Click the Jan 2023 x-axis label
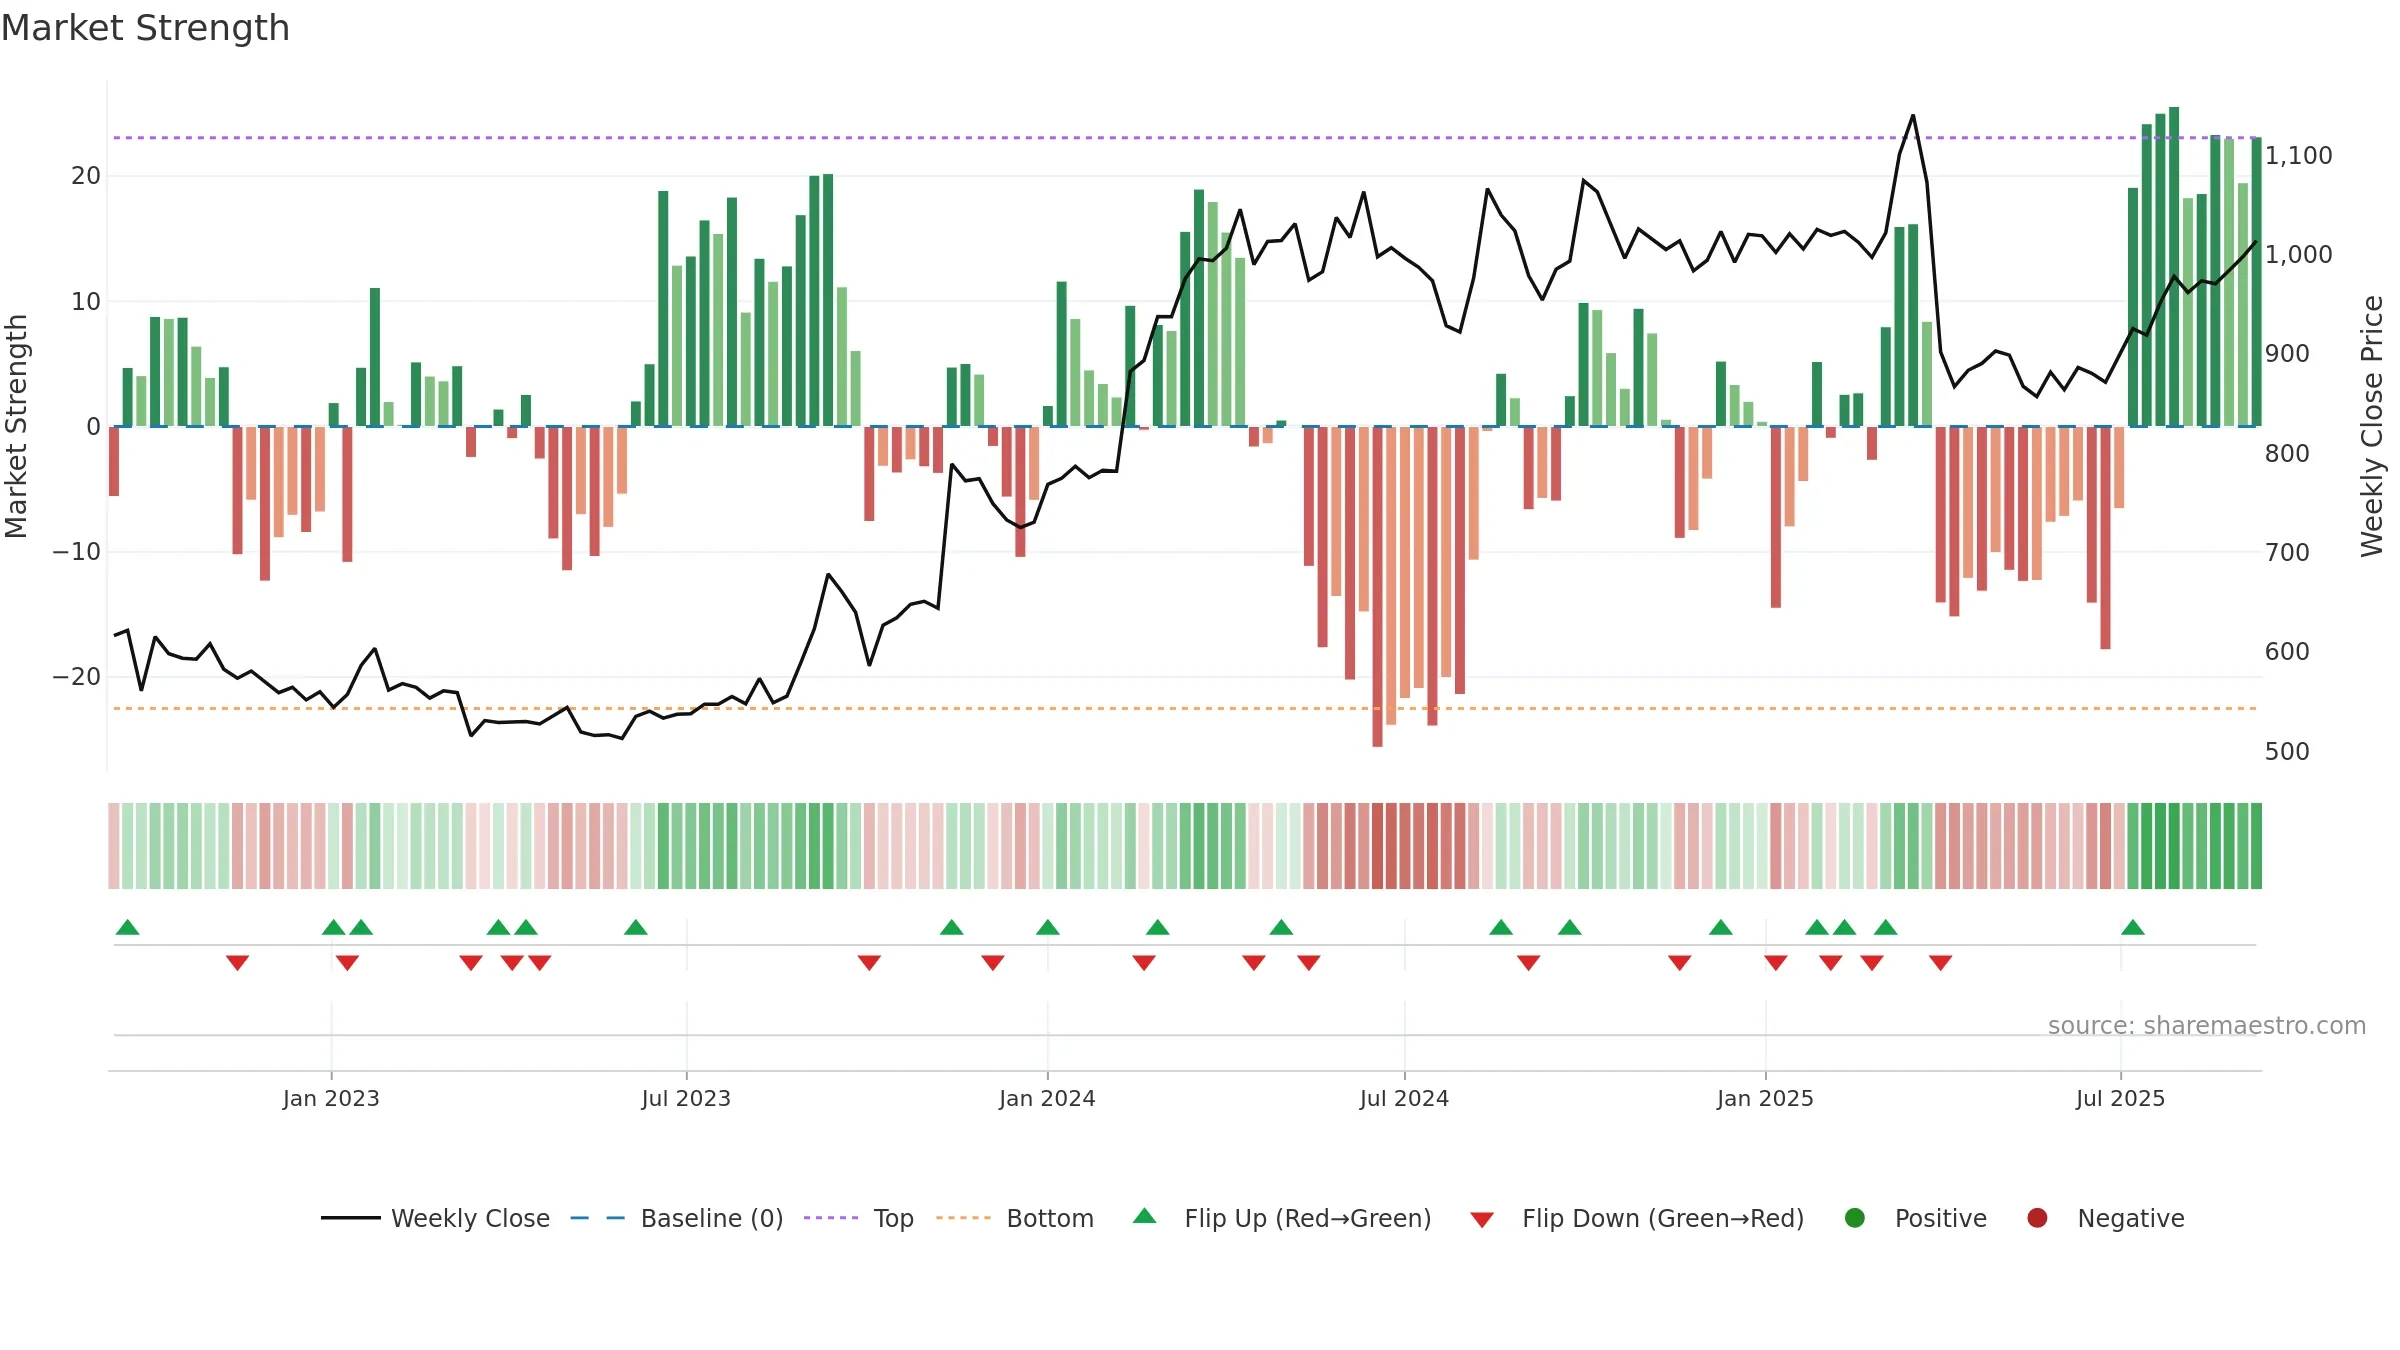The width and height of the screenshot is (2400, 1350). pos(331,1098)
